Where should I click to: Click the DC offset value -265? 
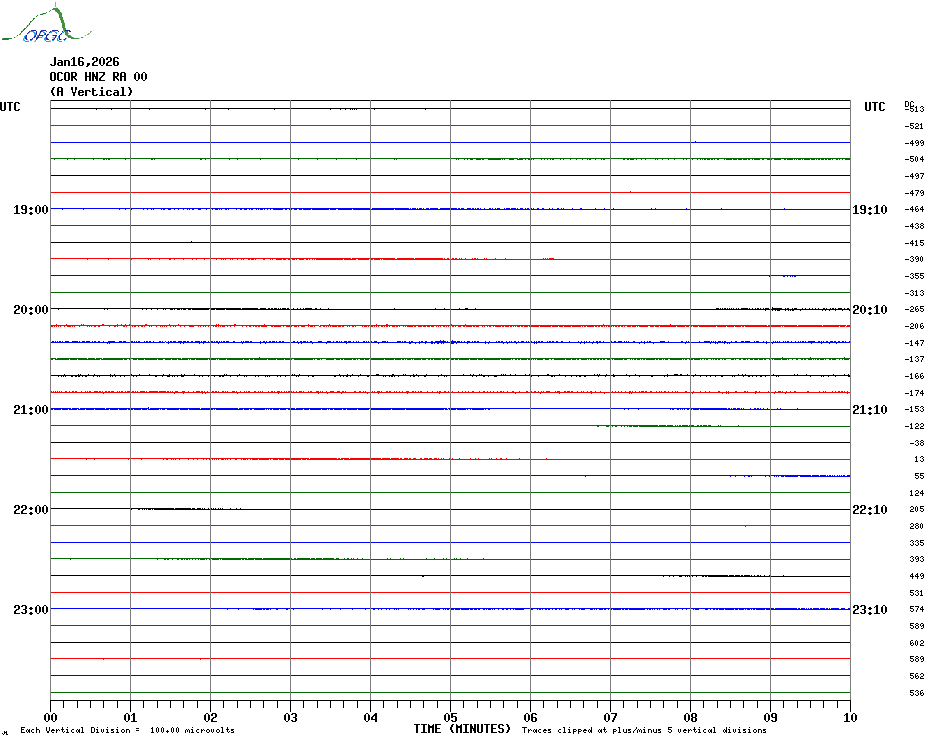(x=914, y=310)
